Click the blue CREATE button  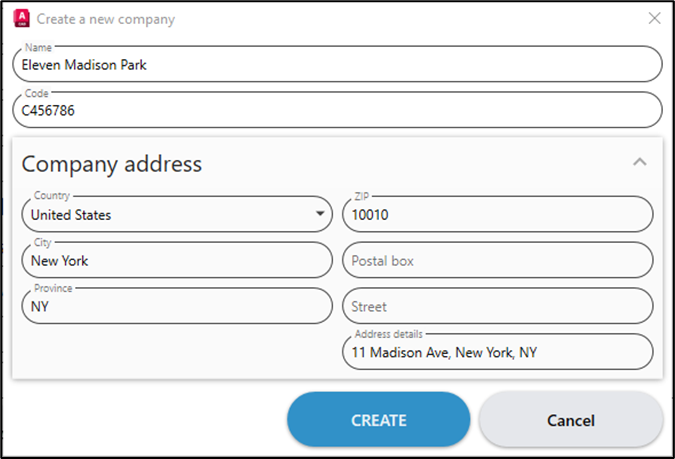379,420
